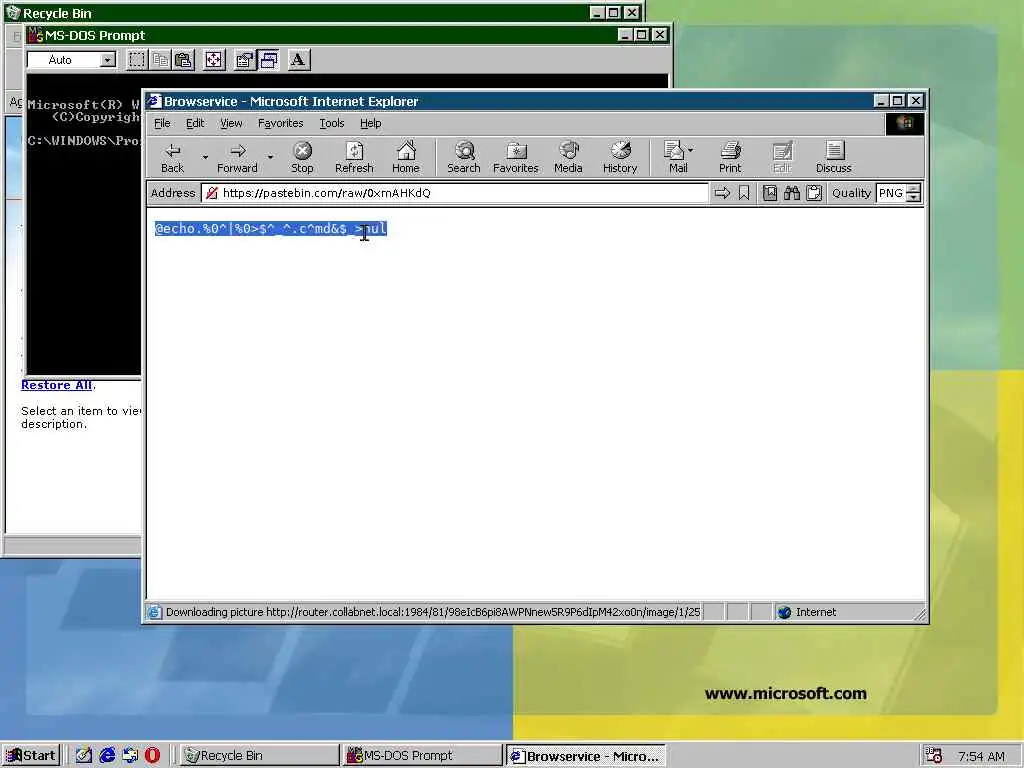
Task: Click the highlighted @echo text line
Action: [271, 229]
